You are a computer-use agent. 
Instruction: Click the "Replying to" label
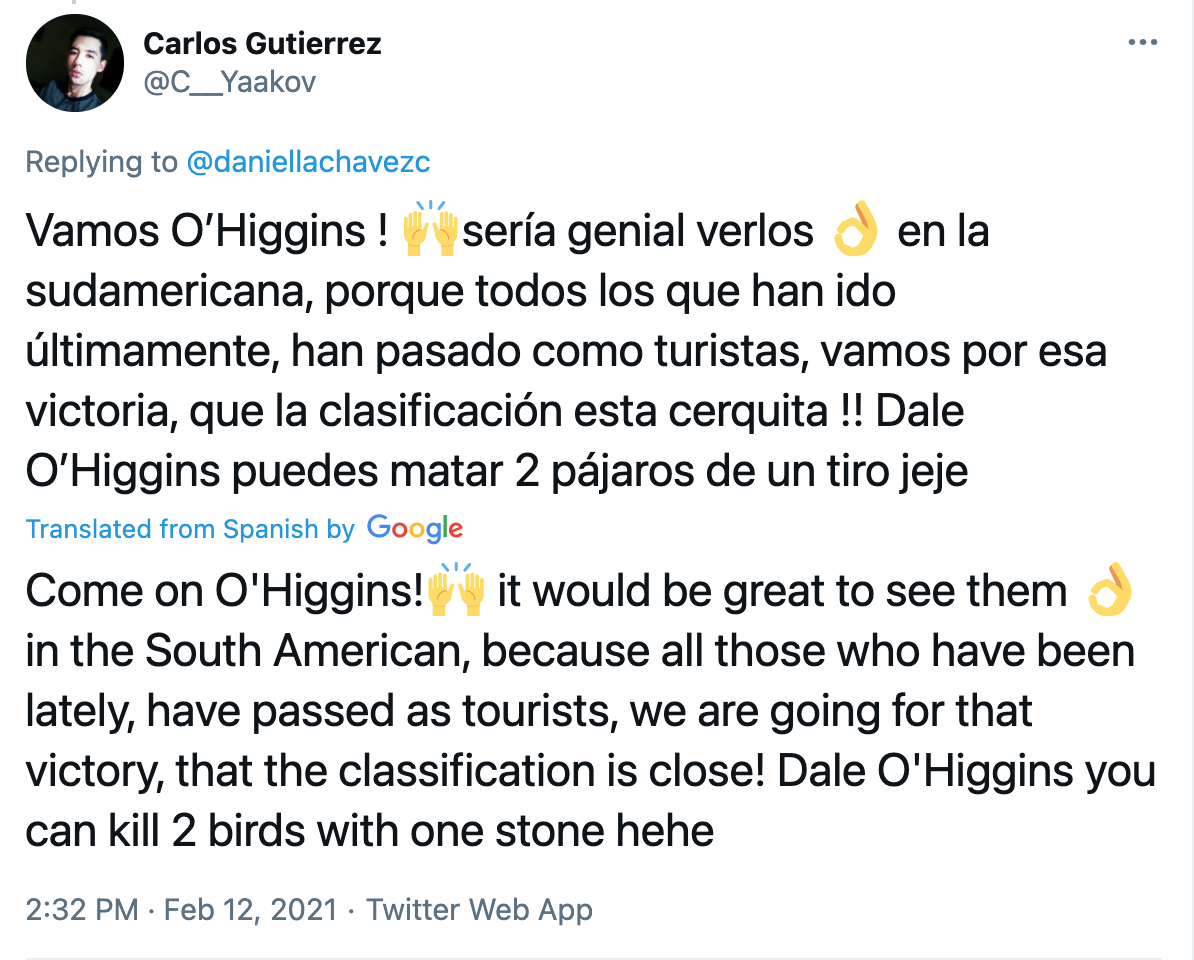click(101, 161)
